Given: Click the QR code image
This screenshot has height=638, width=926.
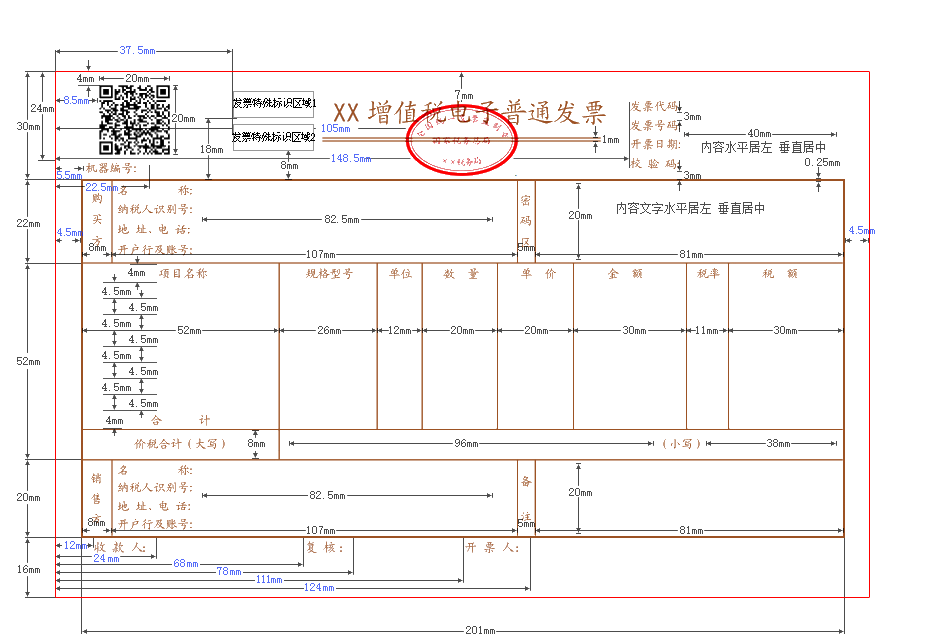Looking at the screenshot, I should [x=135, y=120].
